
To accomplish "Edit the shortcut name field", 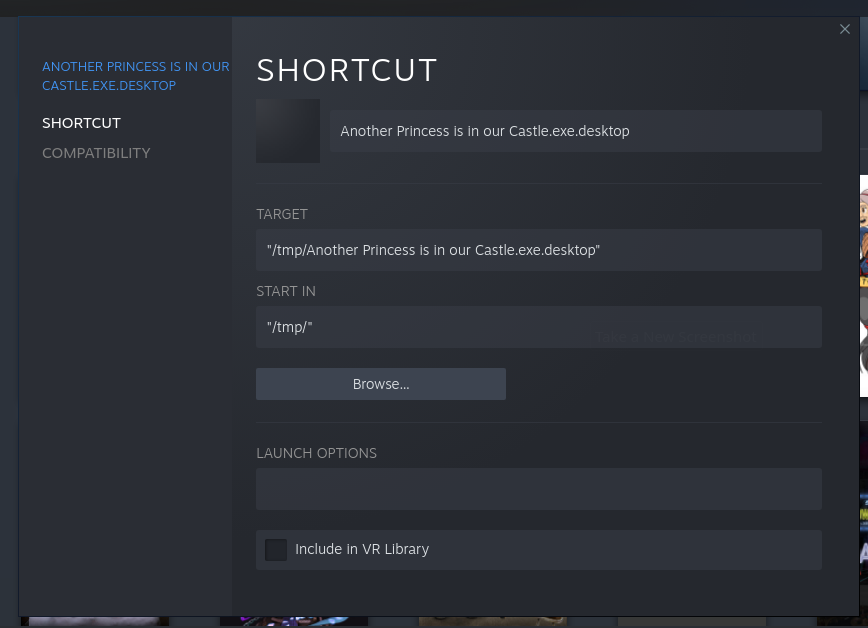I will pyautogui.click(x=576, y=131).
